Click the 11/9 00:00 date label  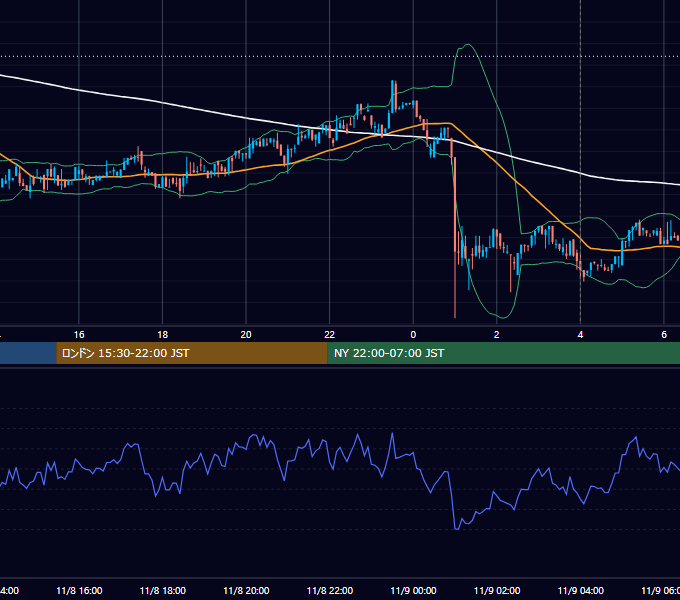[x=413, y=591]
